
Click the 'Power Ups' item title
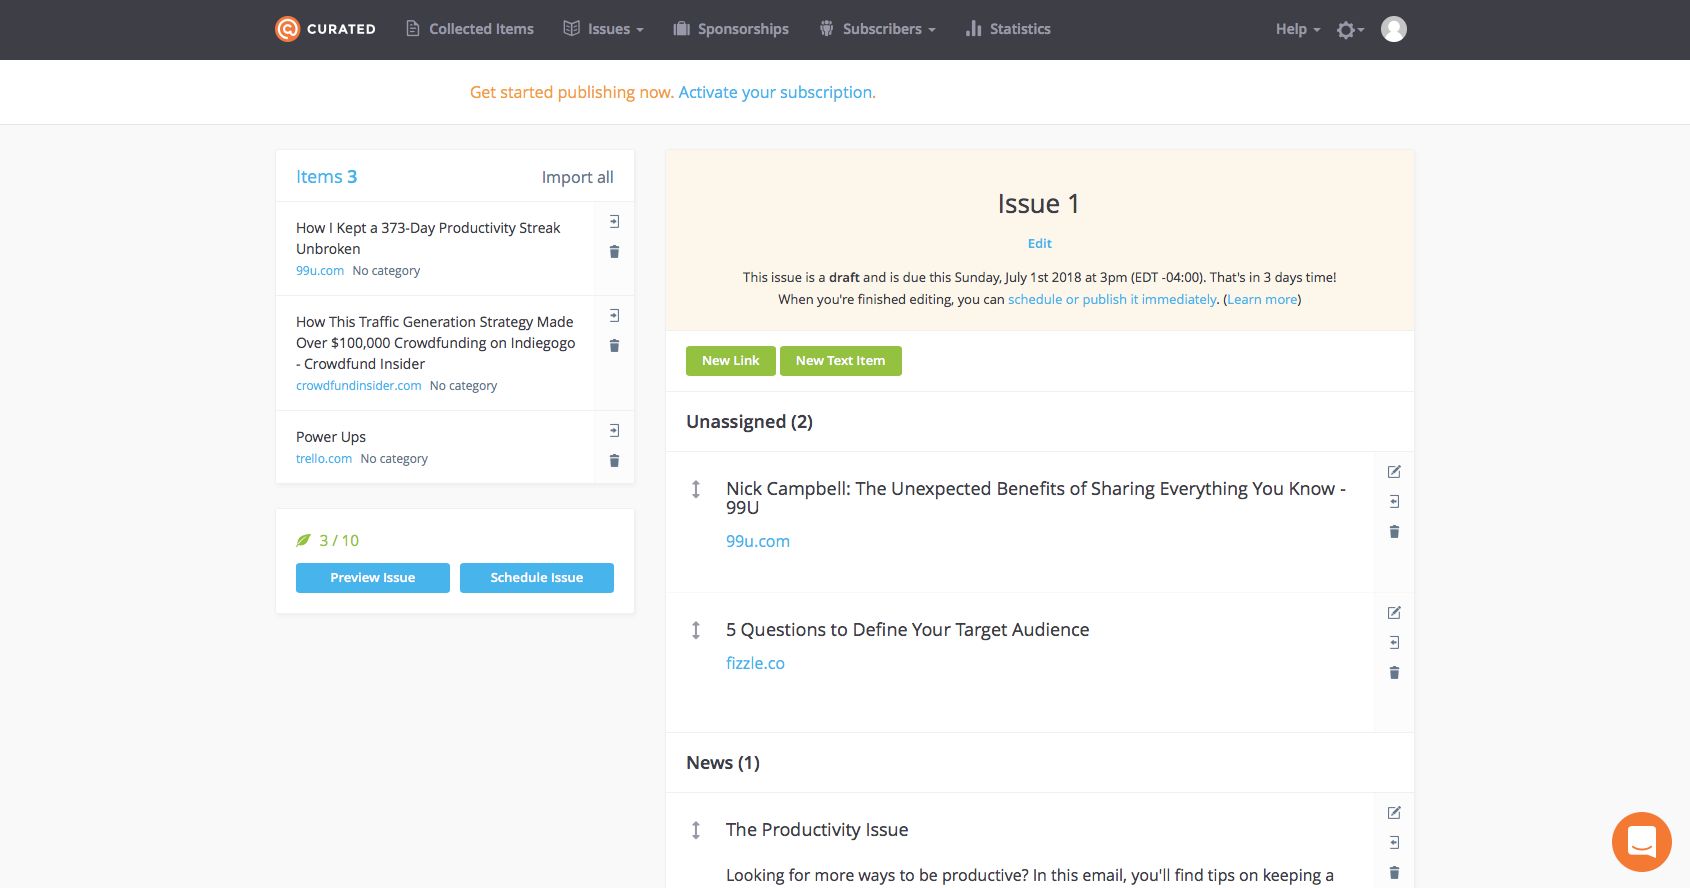pyautogui.click(x=331, y=437)
